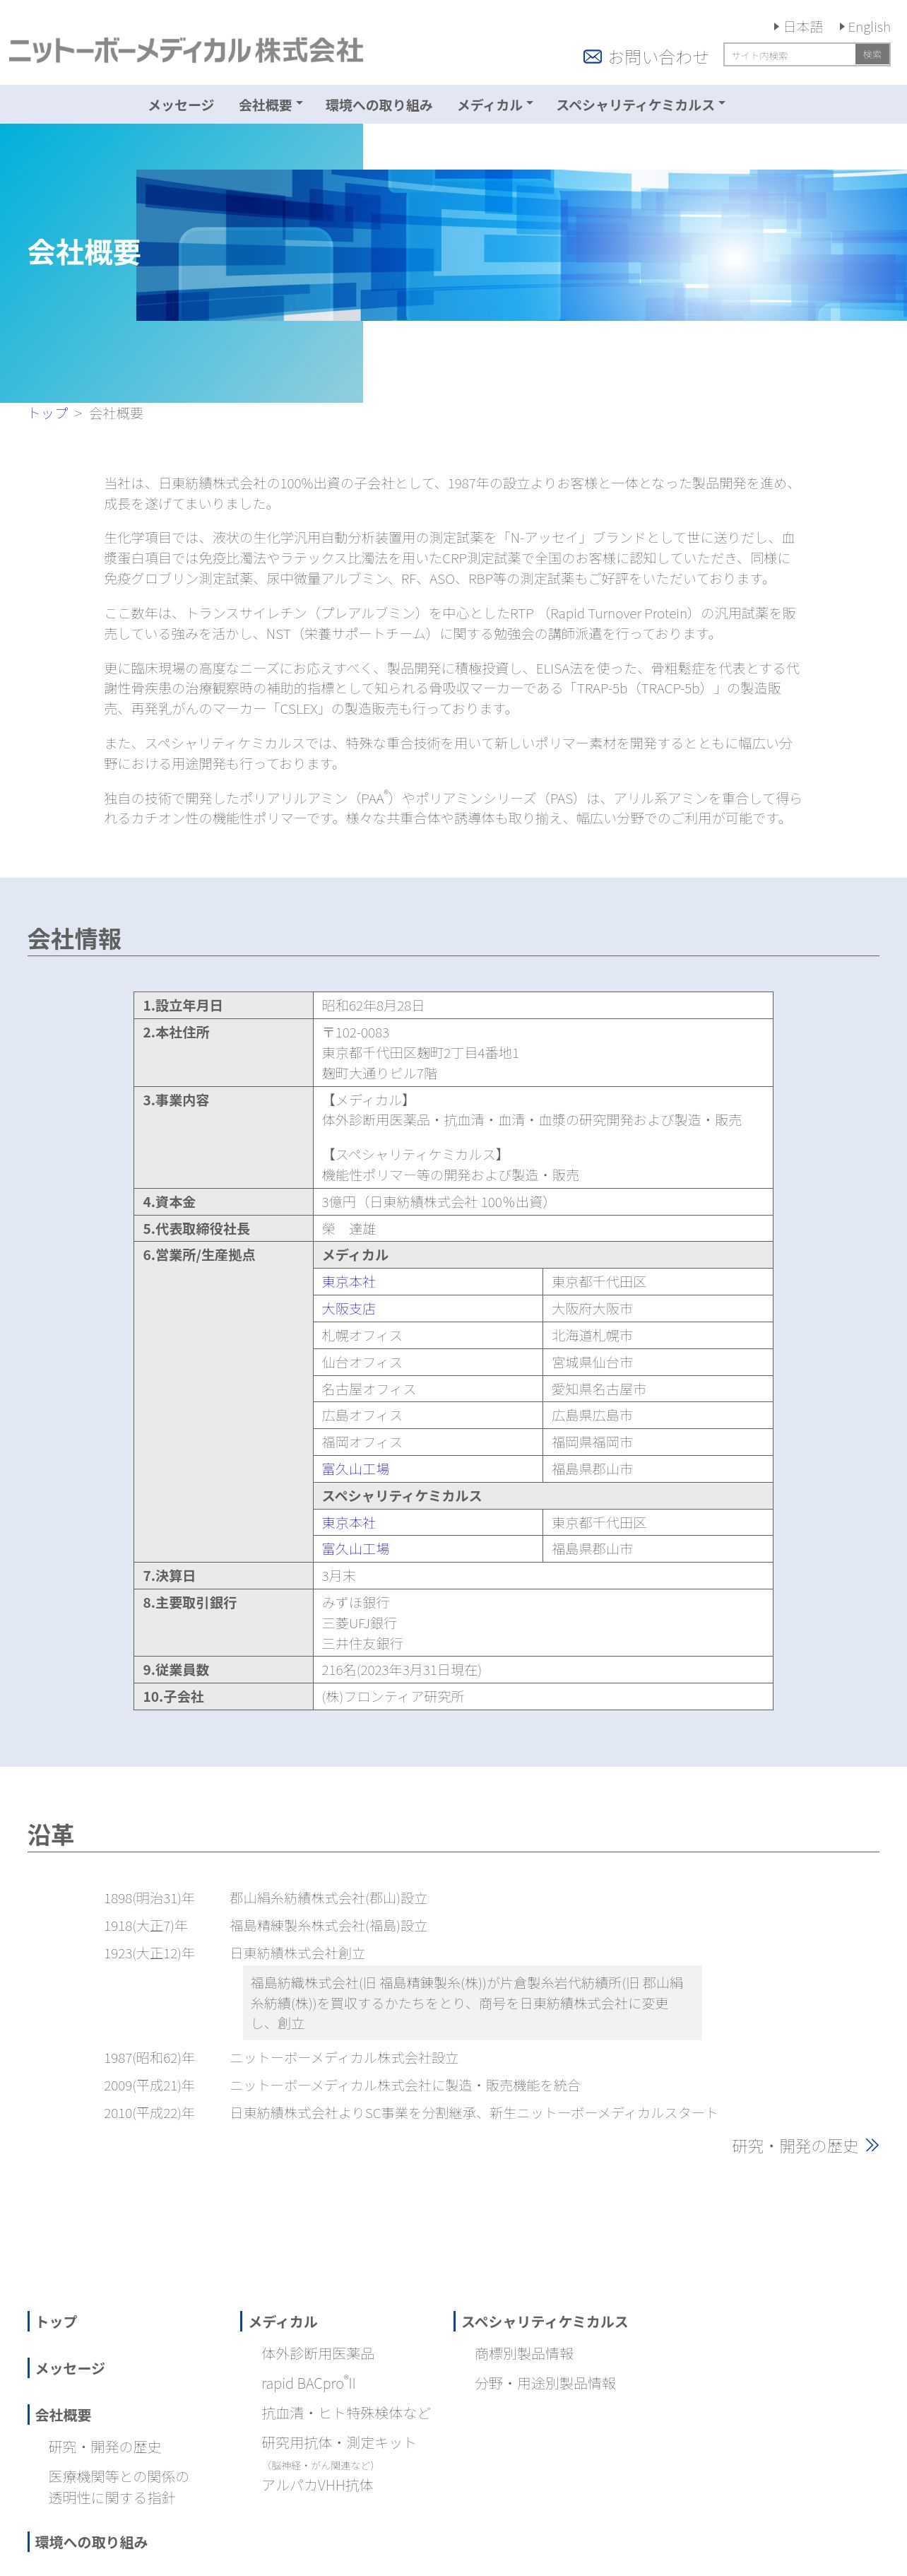Open footer 体外診断用医薬品 link

click(318, 2354)
